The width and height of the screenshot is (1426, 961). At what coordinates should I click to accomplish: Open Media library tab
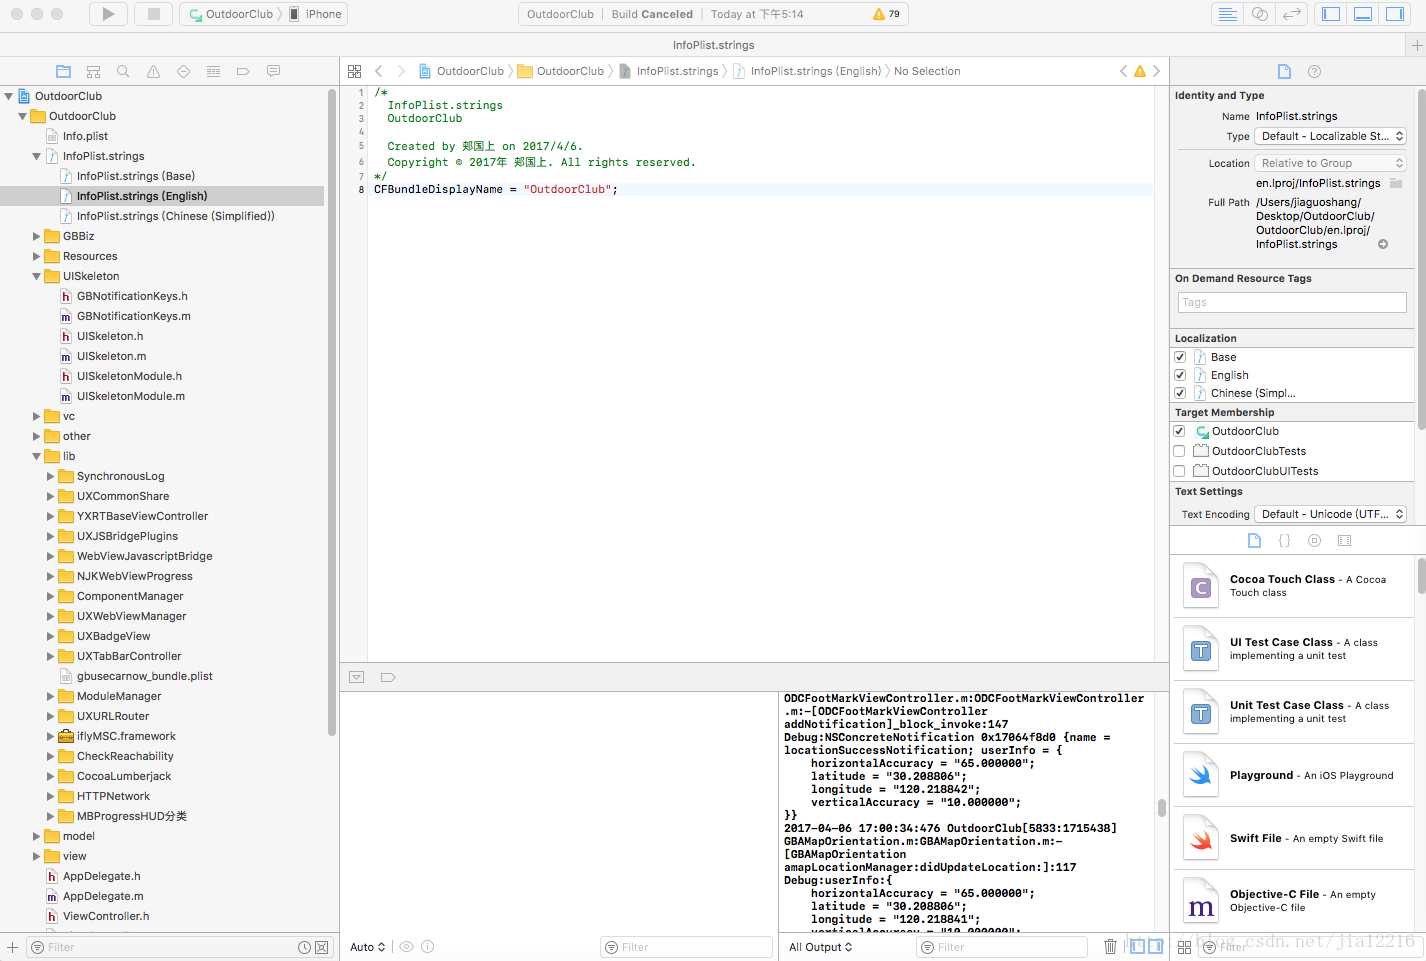(1344, 540)
